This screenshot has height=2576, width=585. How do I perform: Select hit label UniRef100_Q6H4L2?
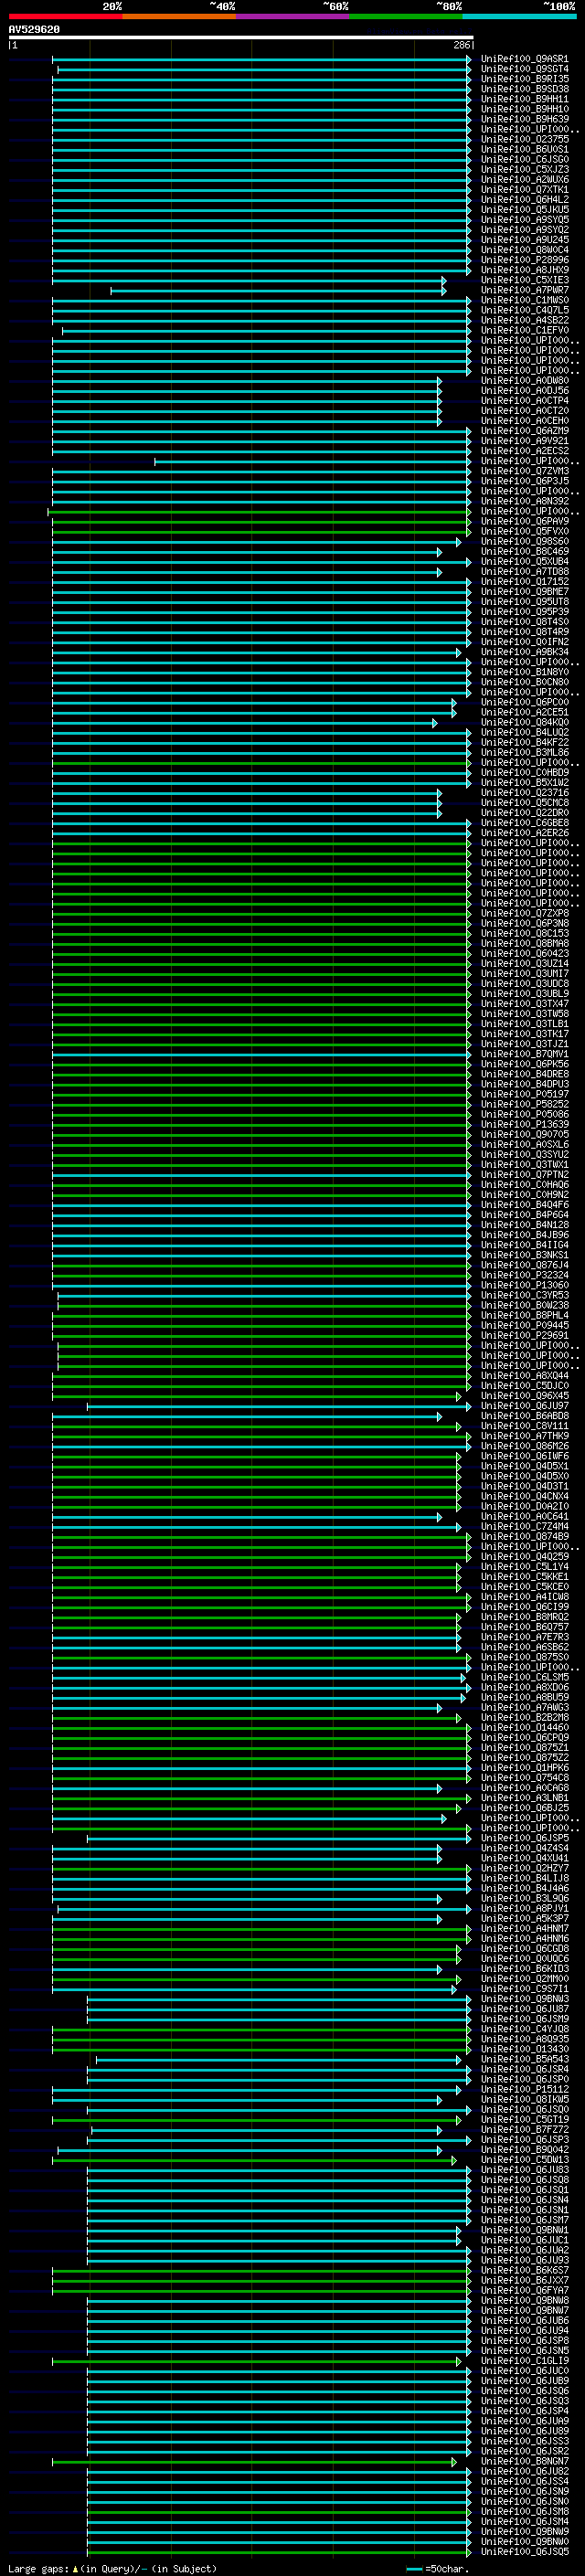point(525,200)
